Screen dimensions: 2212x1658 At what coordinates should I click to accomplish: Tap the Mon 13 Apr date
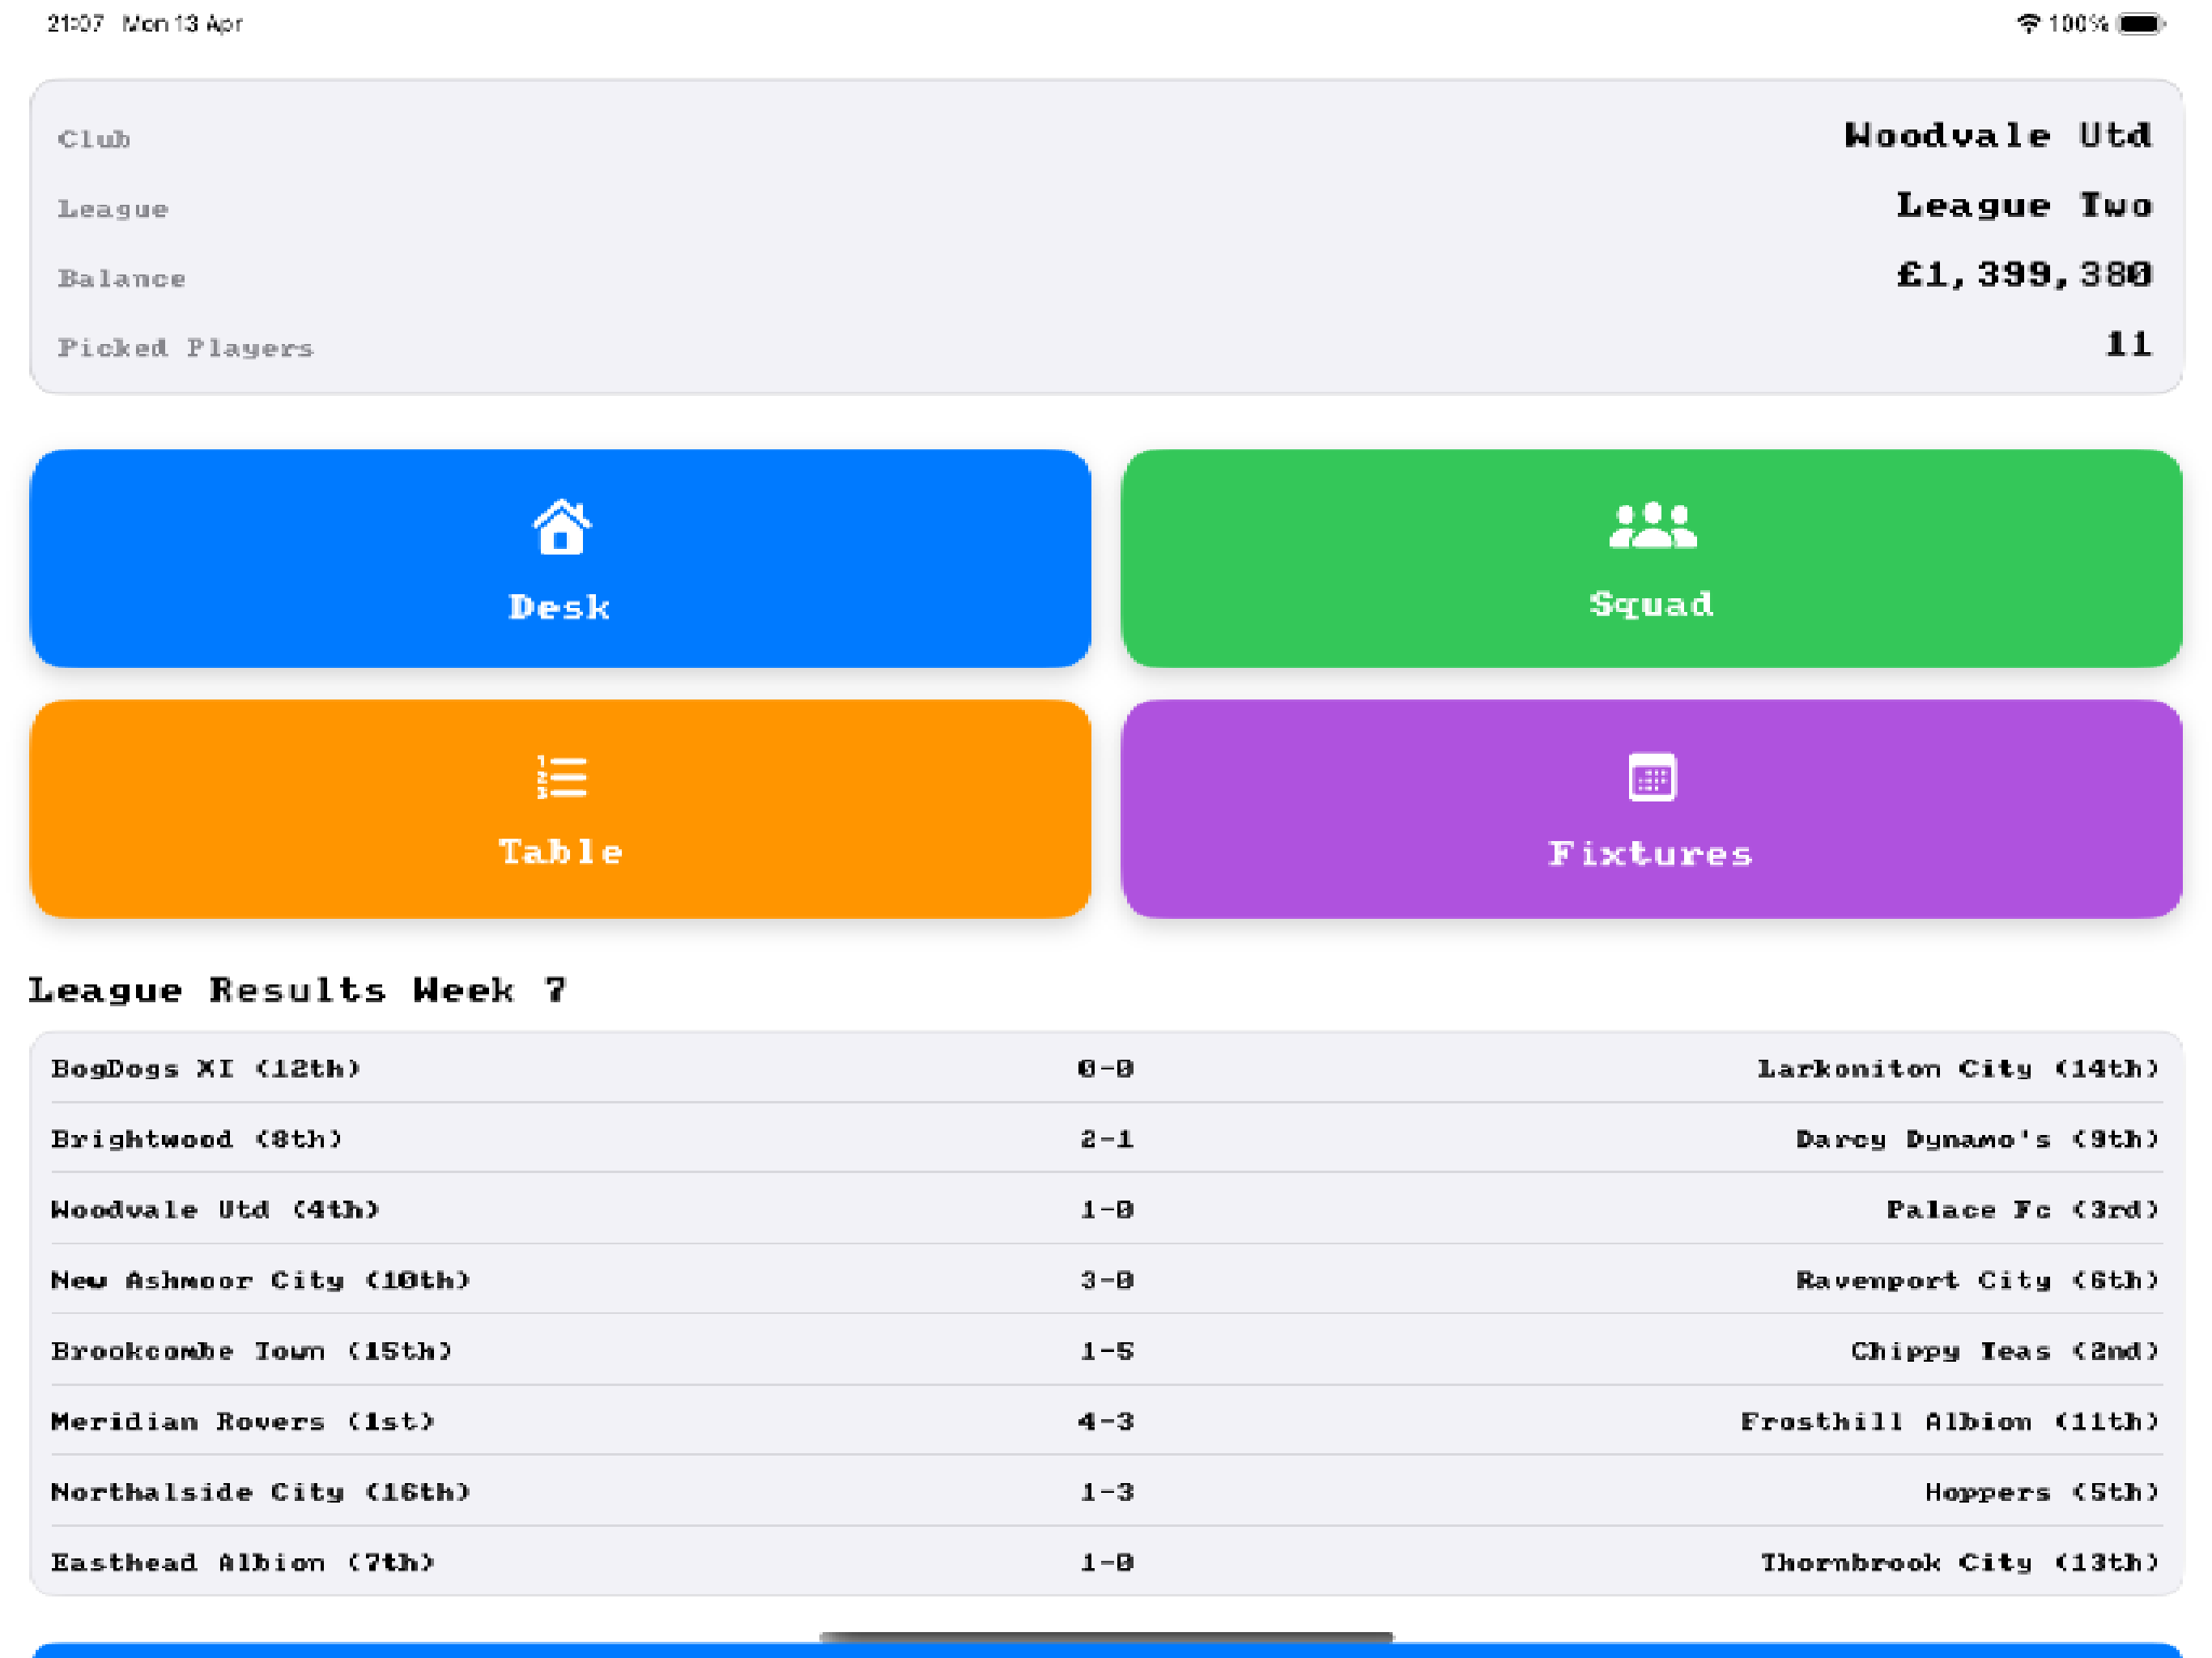point(182,23)
